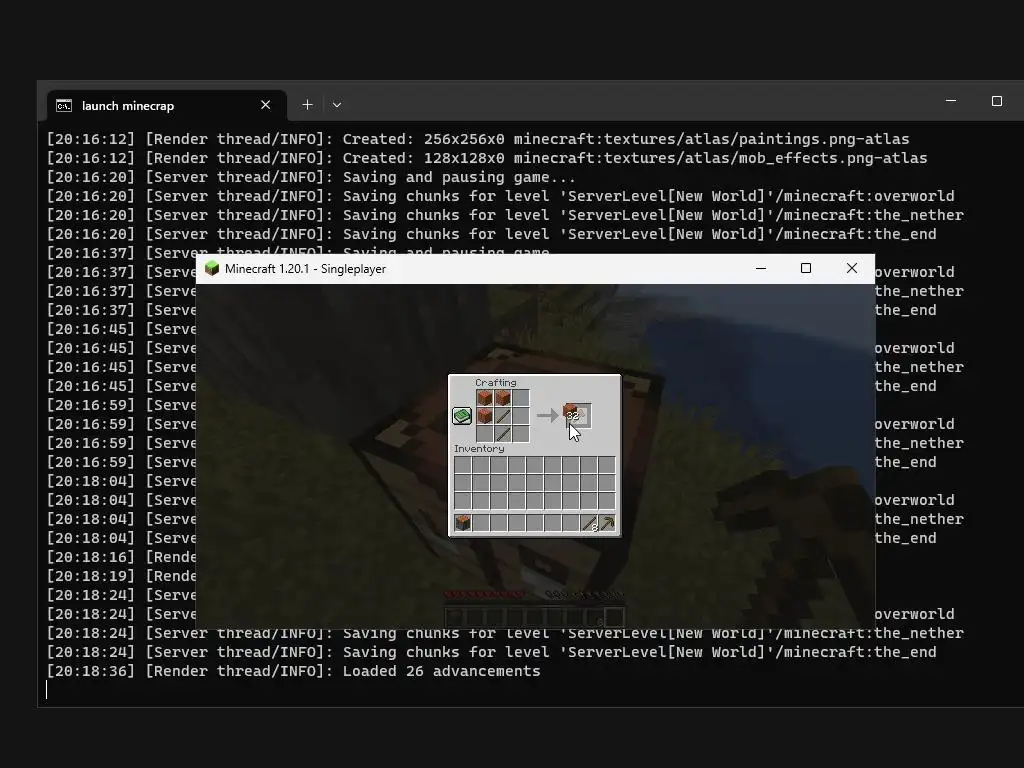Expand the terminal profile dropdown chevron
Viewport: 1024px width, 768px height.
[x=337, y=104]
